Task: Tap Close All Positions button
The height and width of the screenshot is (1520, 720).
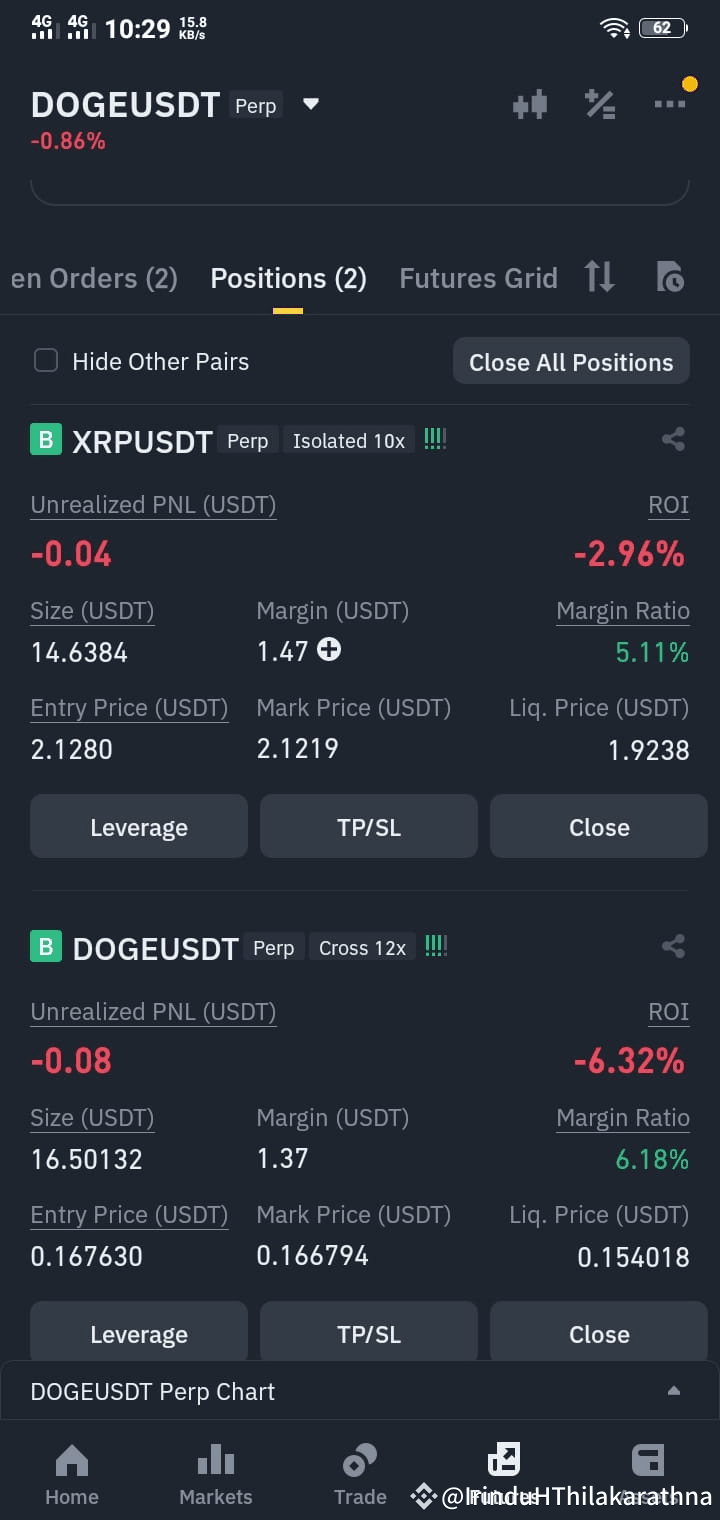Action: click(x=571, y=362)
